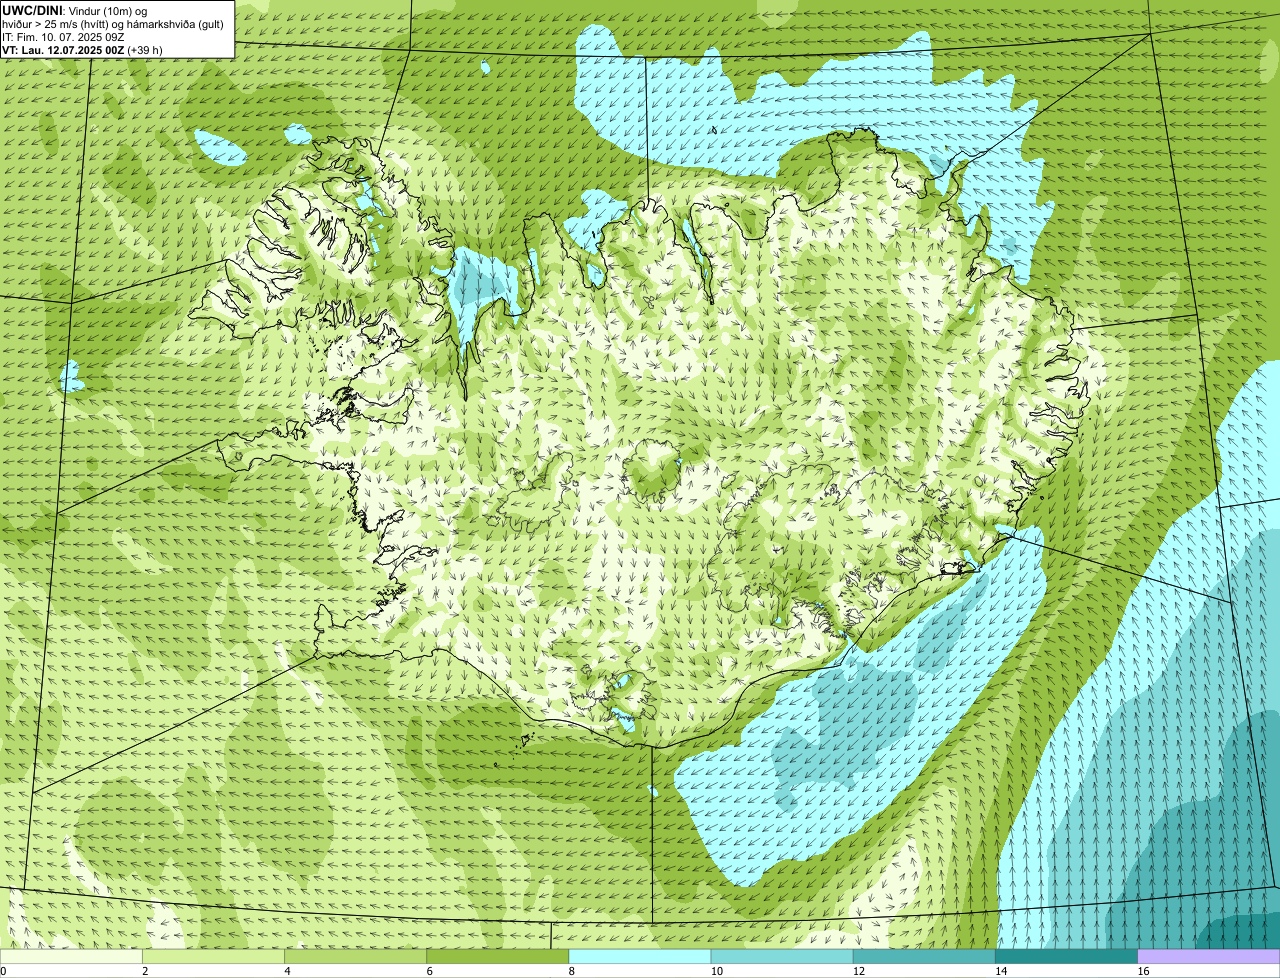Select the 6–8 m/s dark green legend band
The width and height of the screenshot is (1280, 978).
(497, 957)
